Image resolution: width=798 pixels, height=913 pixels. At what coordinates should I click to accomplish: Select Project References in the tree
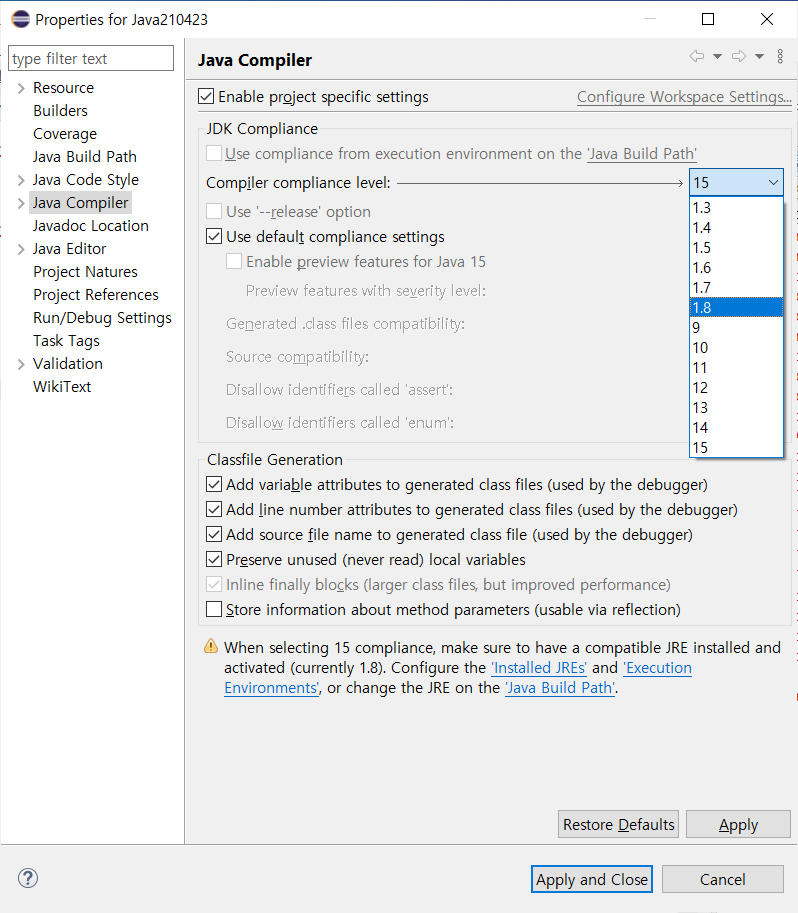pos(96,295)
